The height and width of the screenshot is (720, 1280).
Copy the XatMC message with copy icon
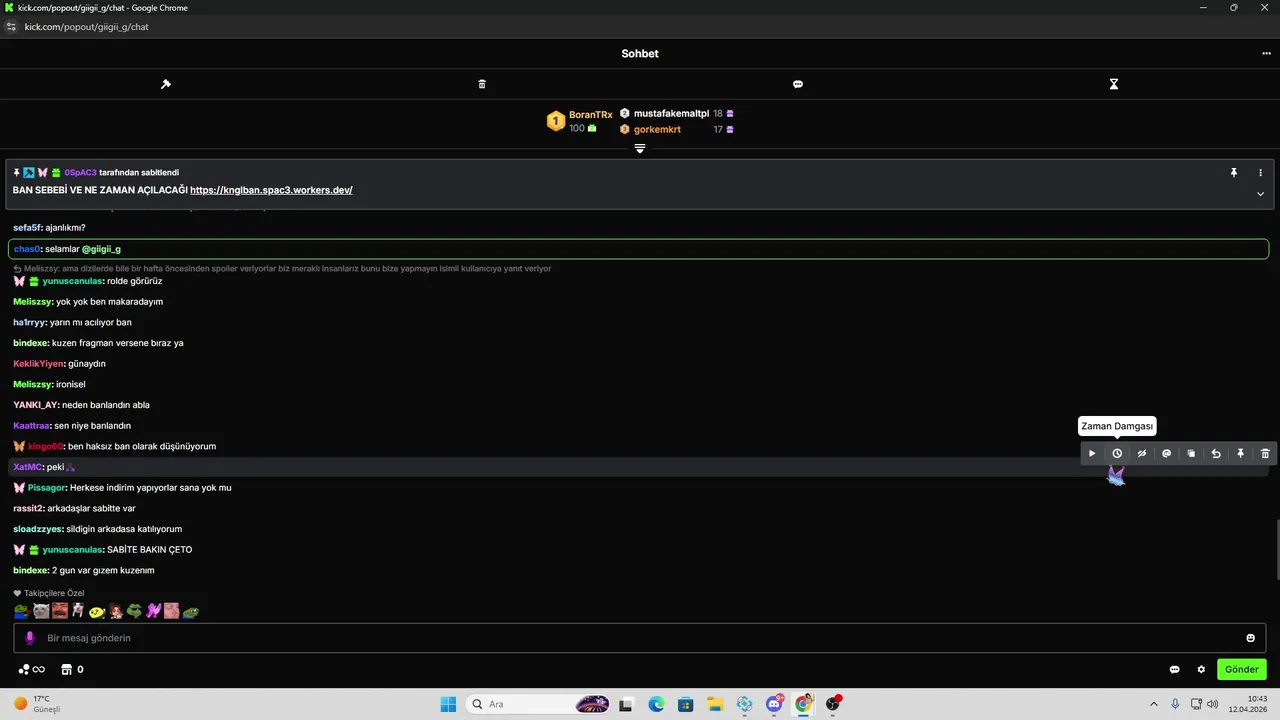pyautogui.click(x=1191, y=454)
